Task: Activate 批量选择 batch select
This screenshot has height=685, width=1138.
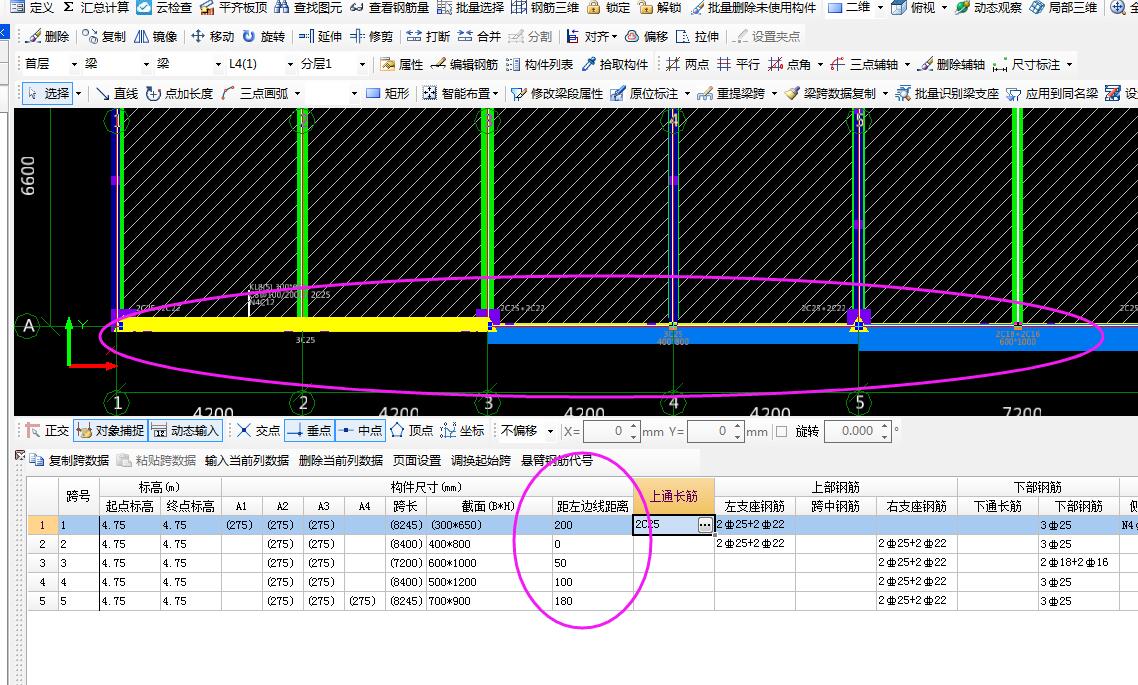Action: click(470, 7)
